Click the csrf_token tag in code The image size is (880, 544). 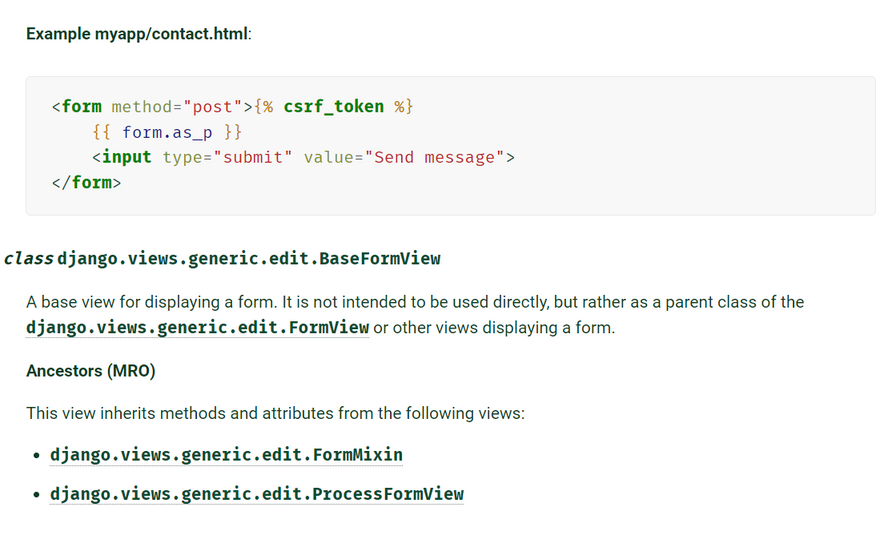point(333,106)
